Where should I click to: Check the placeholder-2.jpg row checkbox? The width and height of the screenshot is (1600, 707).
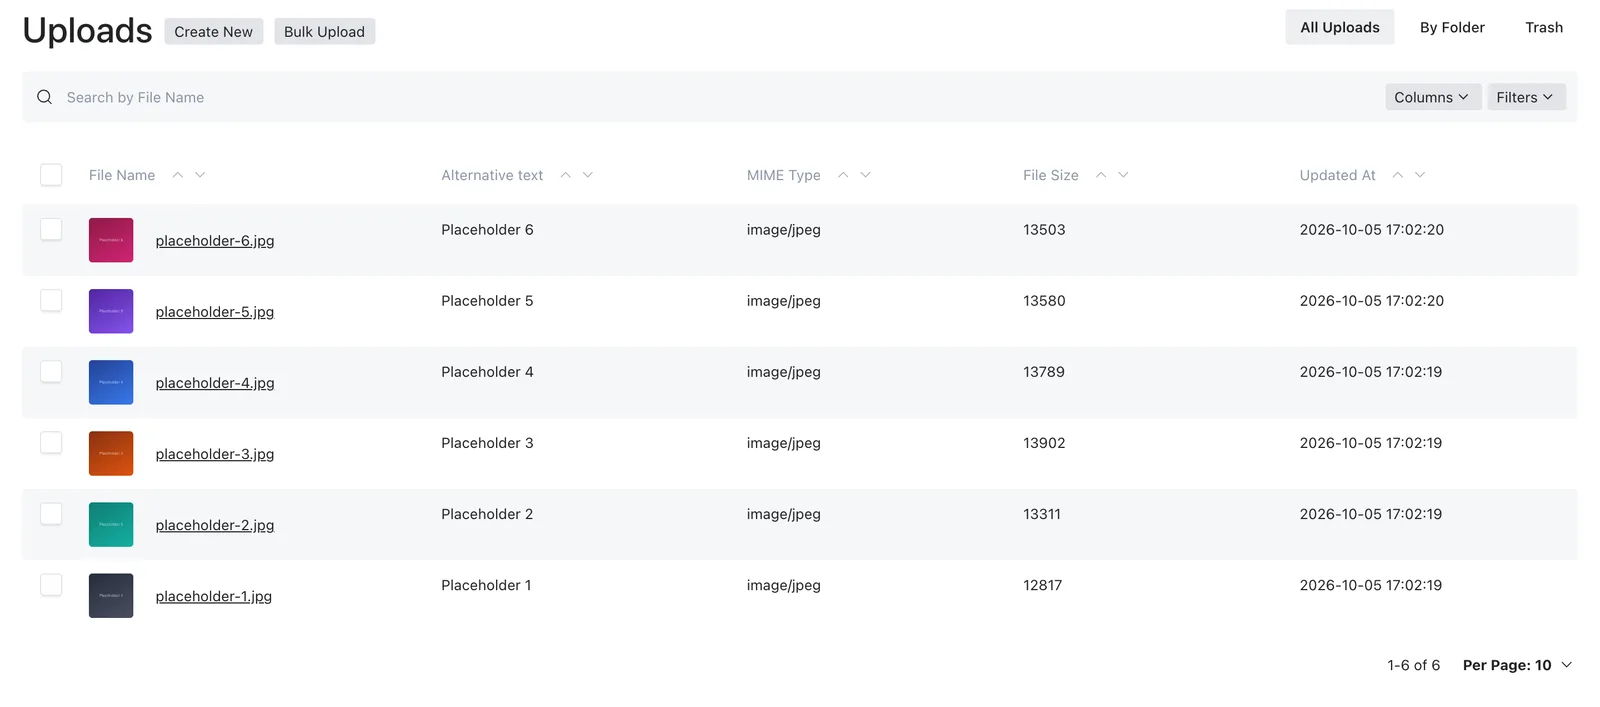click(x=51, y=513)
